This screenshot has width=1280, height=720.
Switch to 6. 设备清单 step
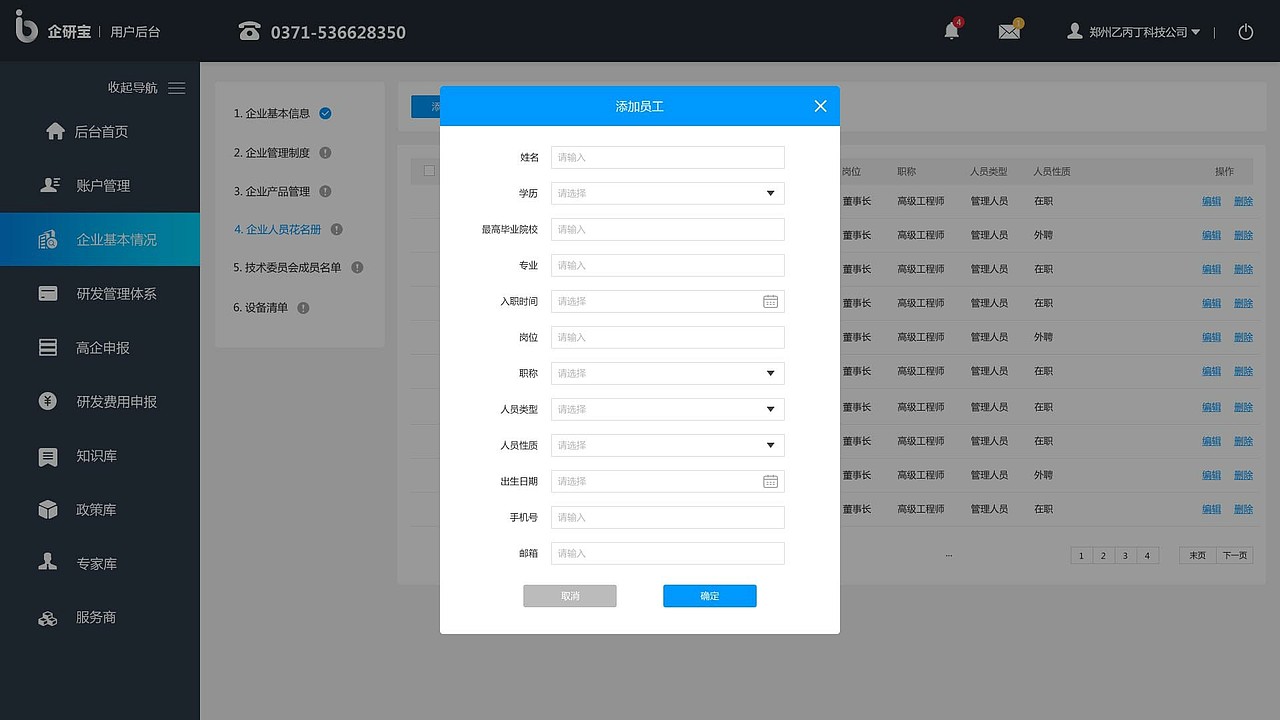(x=261, y=308)
